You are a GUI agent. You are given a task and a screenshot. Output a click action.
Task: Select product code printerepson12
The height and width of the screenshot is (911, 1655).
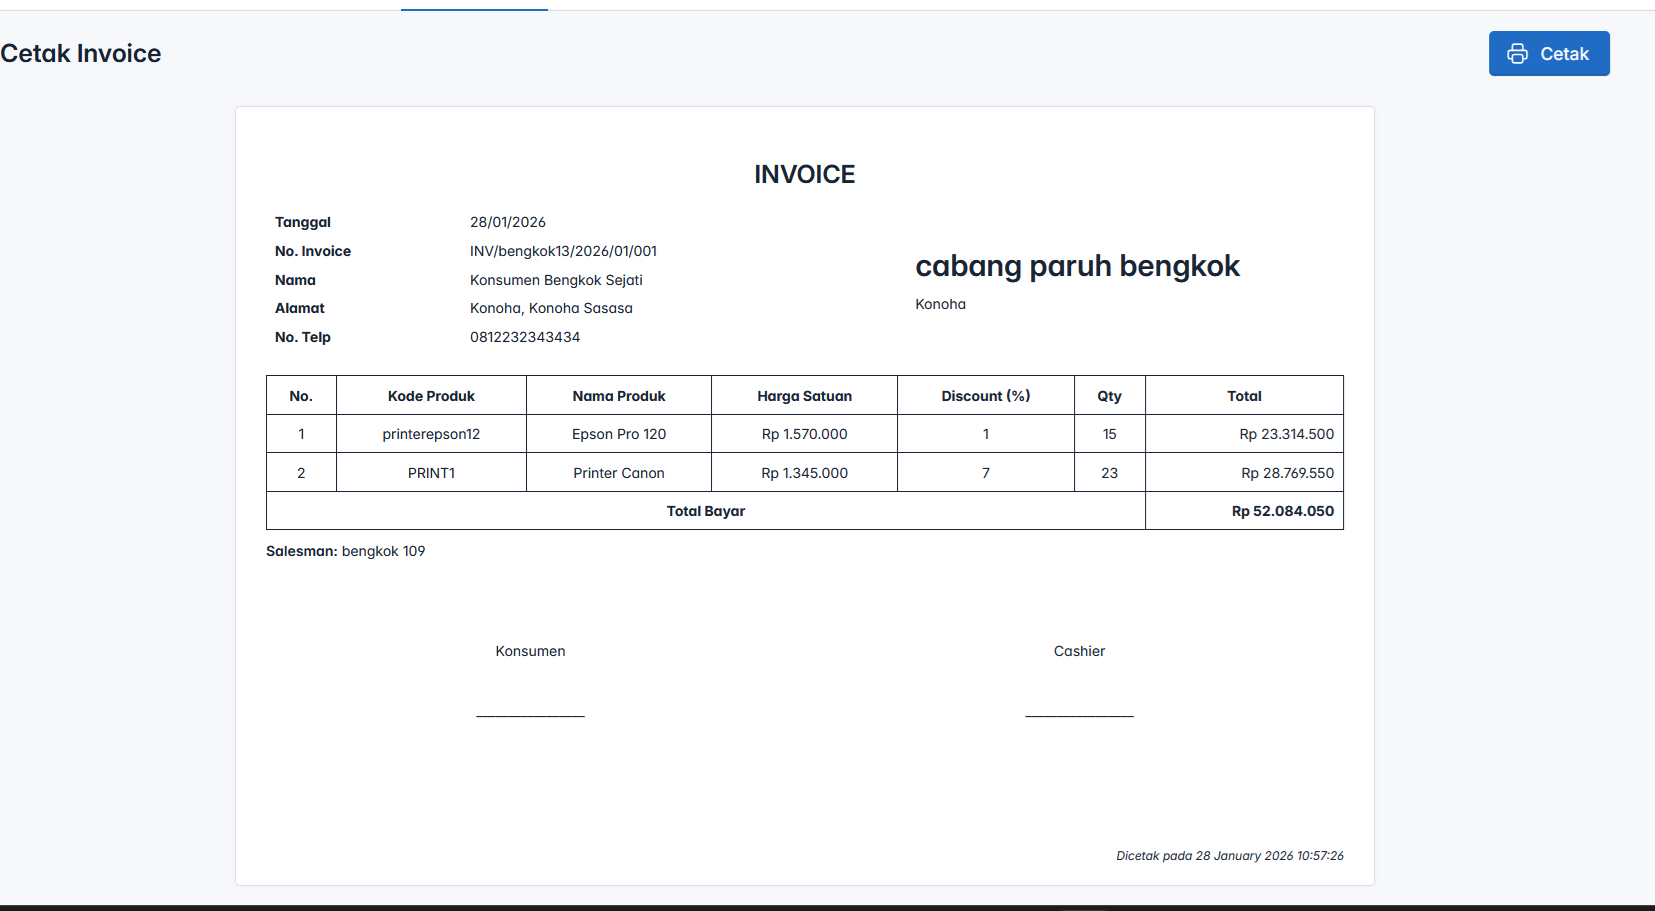pyautogui.click(x=431, y=434)
